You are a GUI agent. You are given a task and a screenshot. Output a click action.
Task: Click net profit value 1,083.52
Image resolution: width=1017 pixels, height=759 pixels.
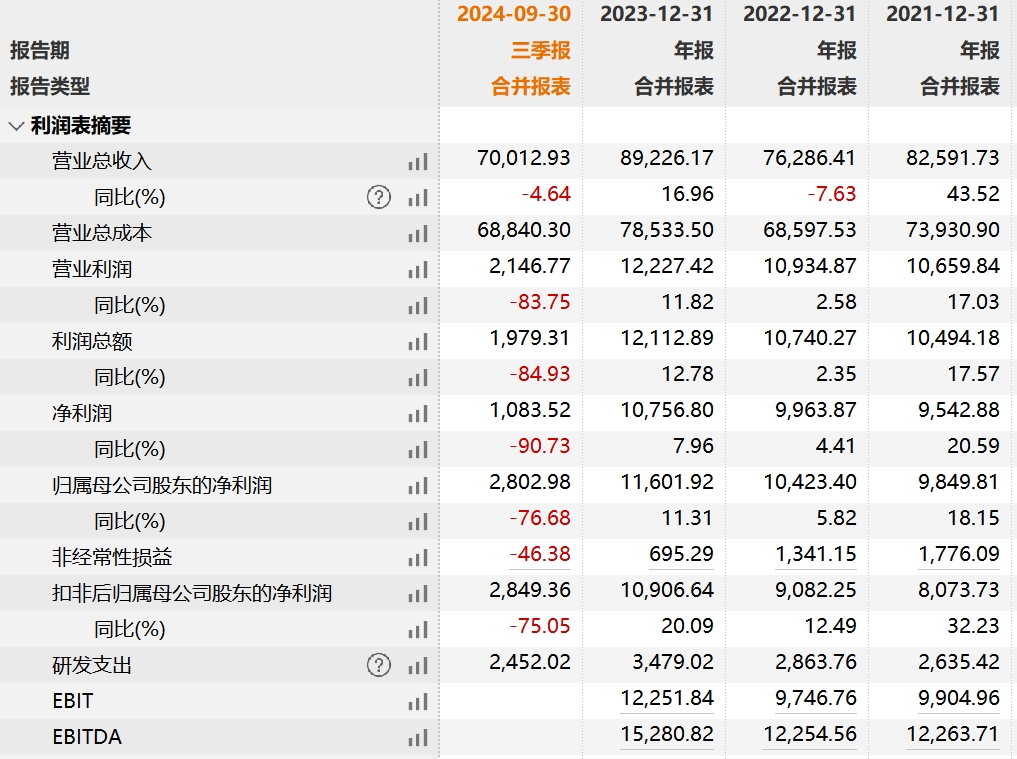pyautogui.click(x=530, y=410)
